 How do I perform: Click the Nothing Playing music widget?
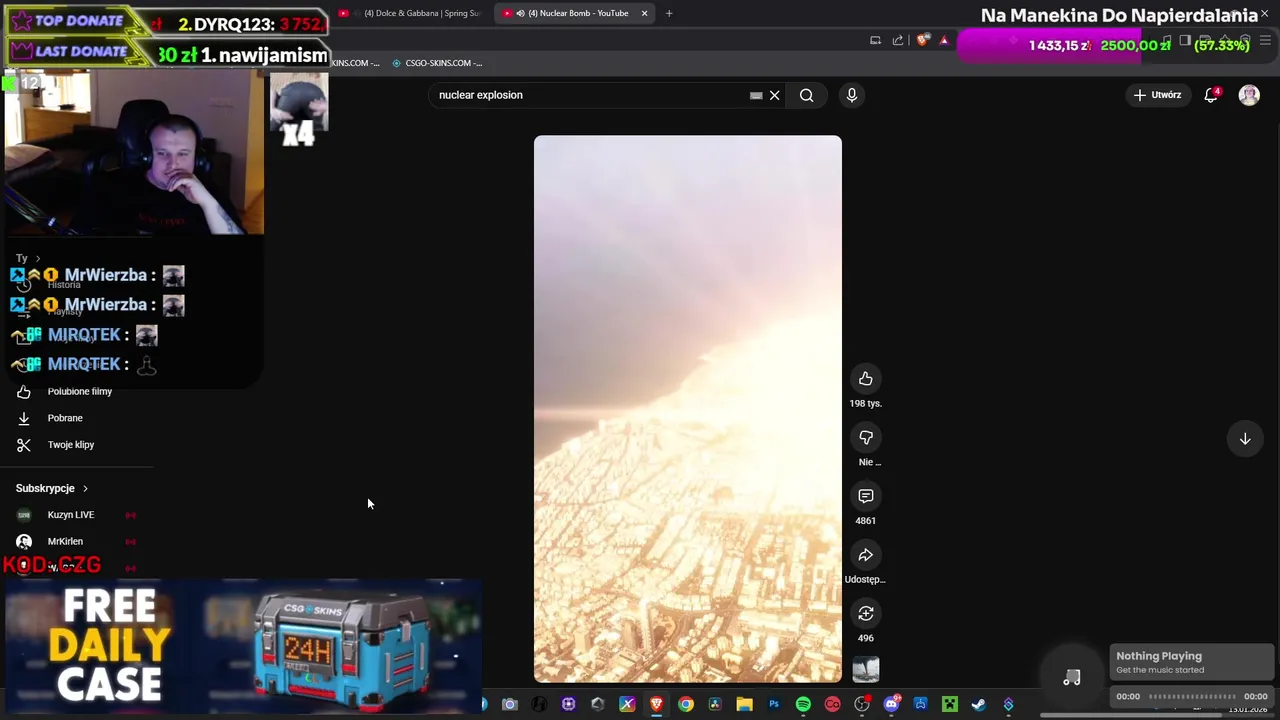pyautogui.click(x=1192, y=662)
